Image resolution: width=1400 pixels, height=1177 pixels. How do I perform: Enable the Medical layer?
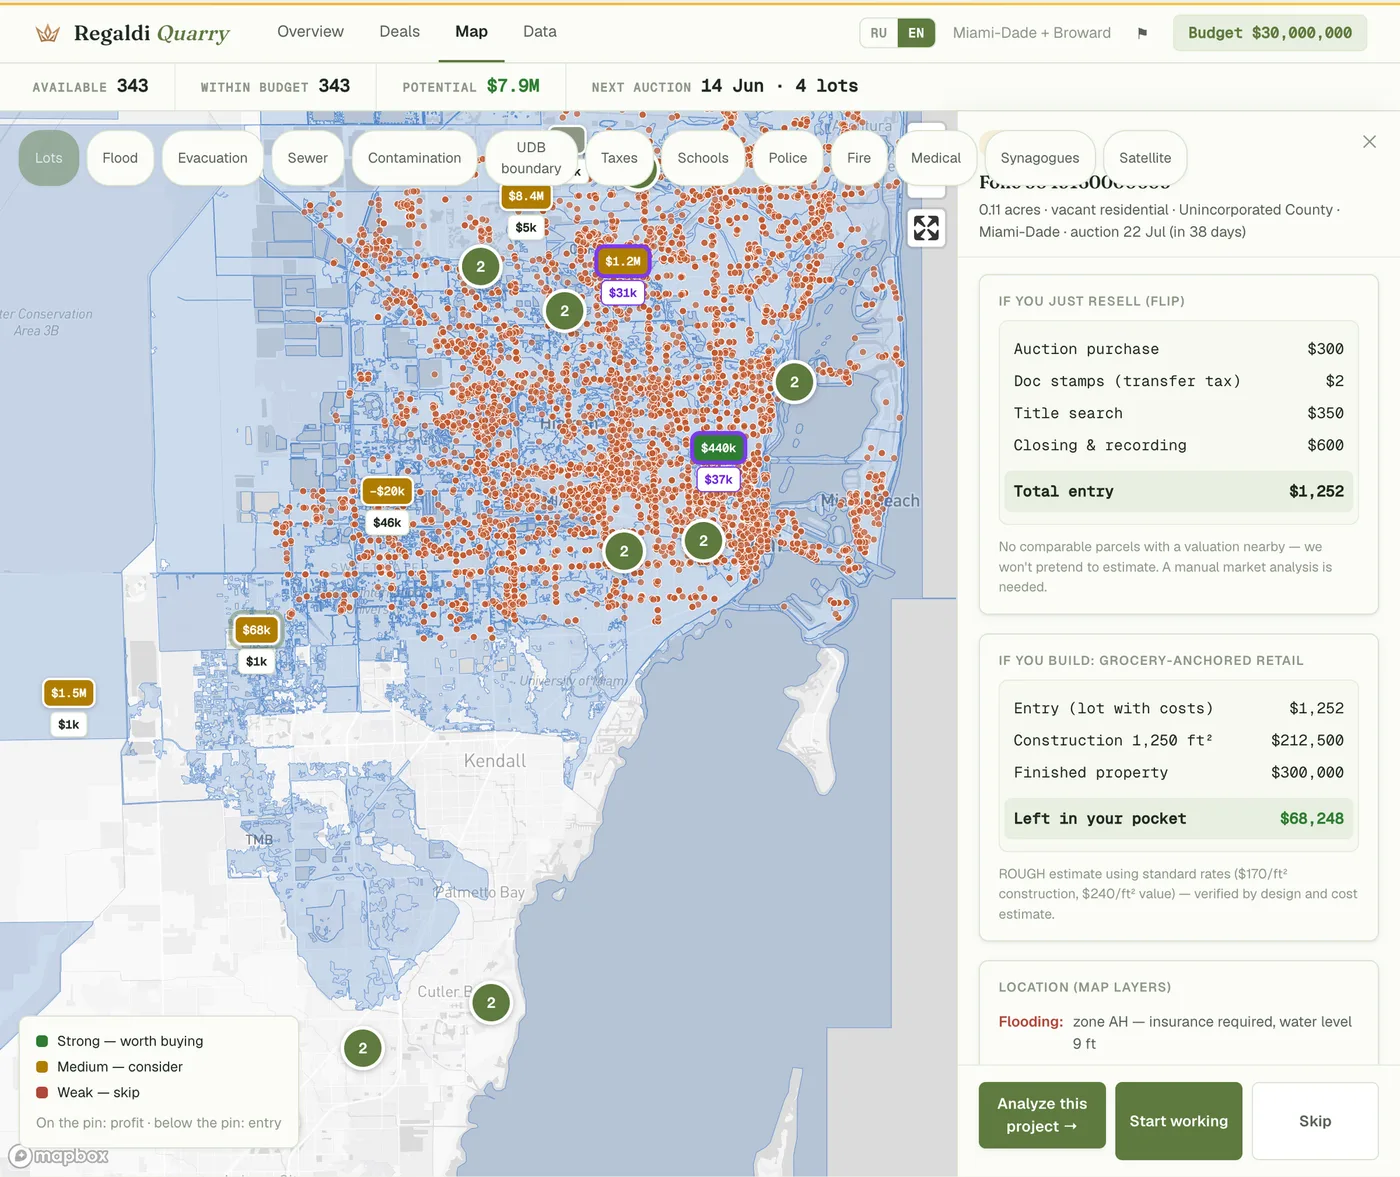(x=935, y=158)
